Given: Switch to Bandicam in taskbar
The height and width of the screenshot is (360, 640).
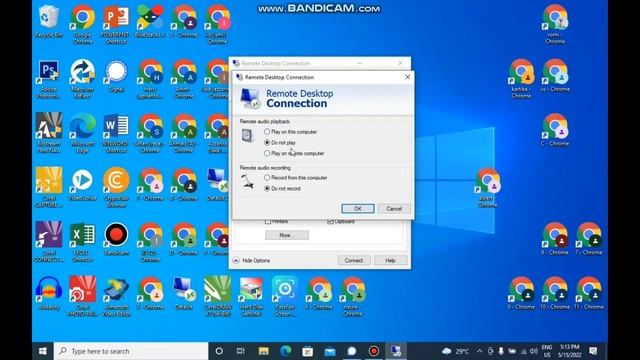Looking at the screenshot, I should (x=373, y=351).
